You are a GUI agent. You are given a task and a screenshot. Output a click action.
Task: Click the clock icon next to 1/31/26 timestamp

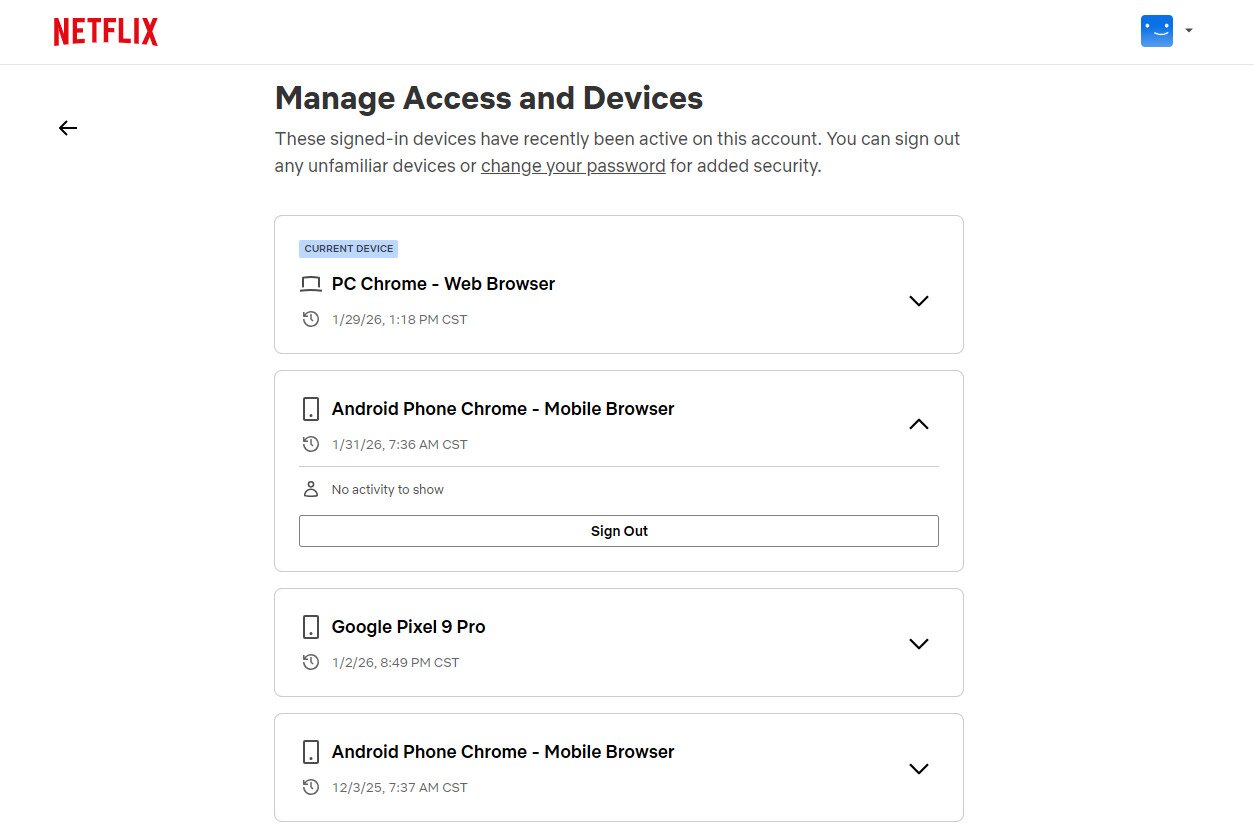point(311,444)
